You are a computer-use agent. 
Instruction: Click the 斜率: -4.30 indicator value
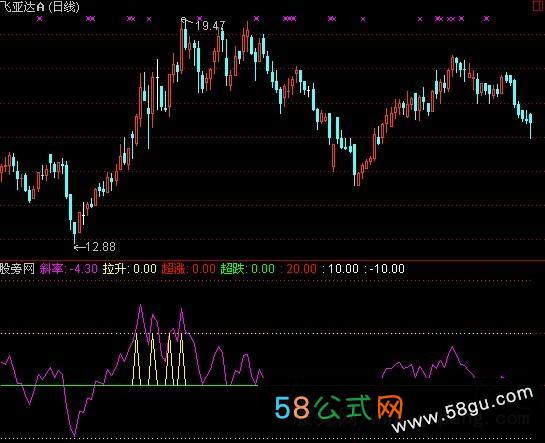[68, 269]
